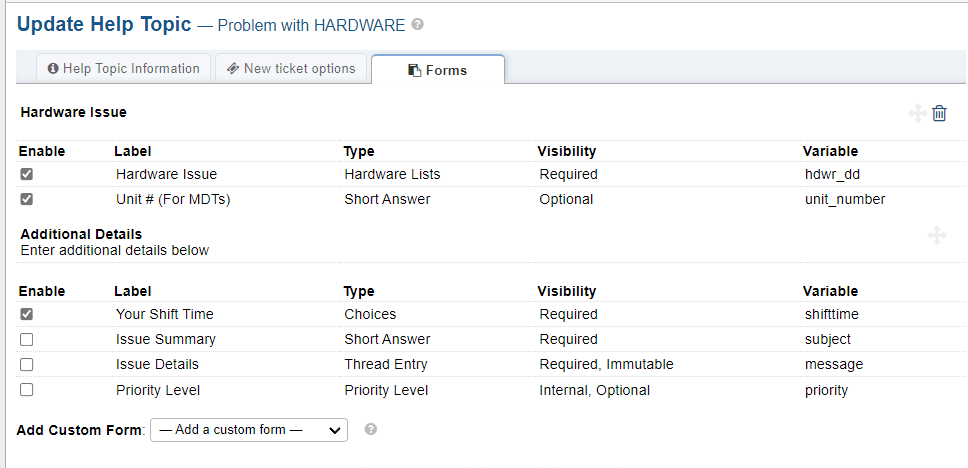Click the Hardware Lists type text
968x468 pixels.
point(392,174)
